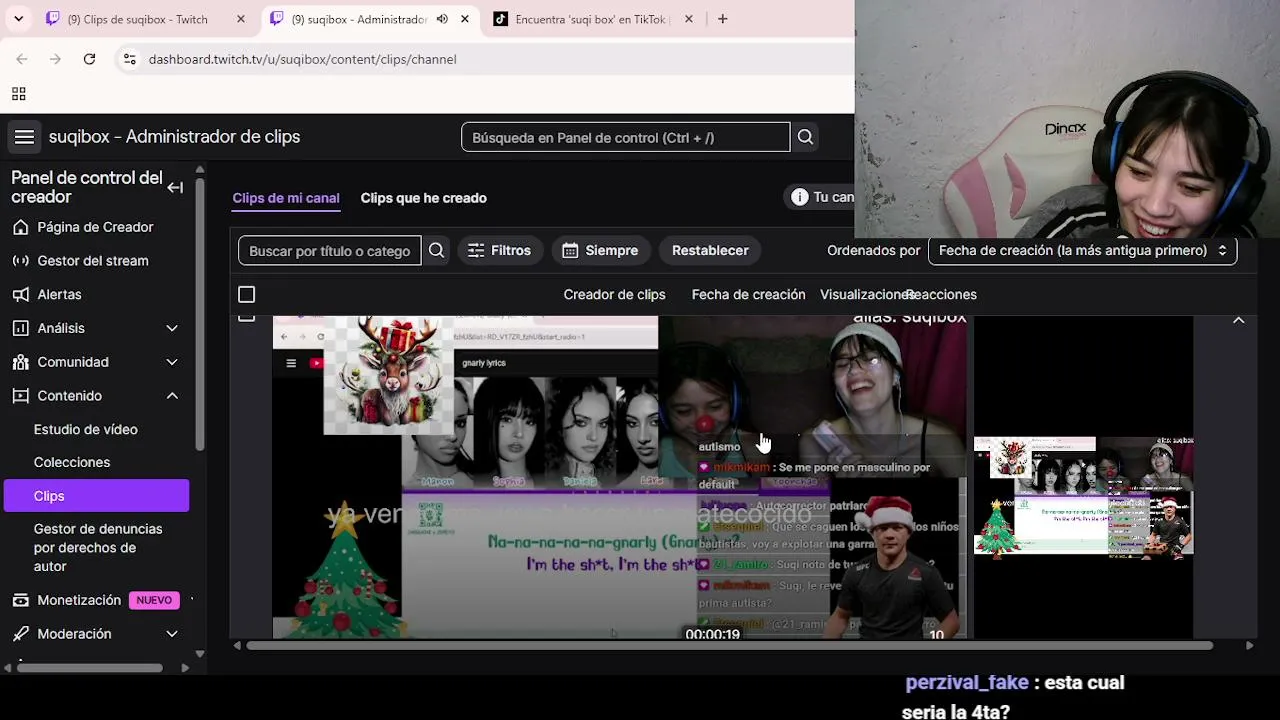Click the Tu canal info icon
Image resolution: width=1280 pixels, height=720 pixels.
click(x=799, y=198)
